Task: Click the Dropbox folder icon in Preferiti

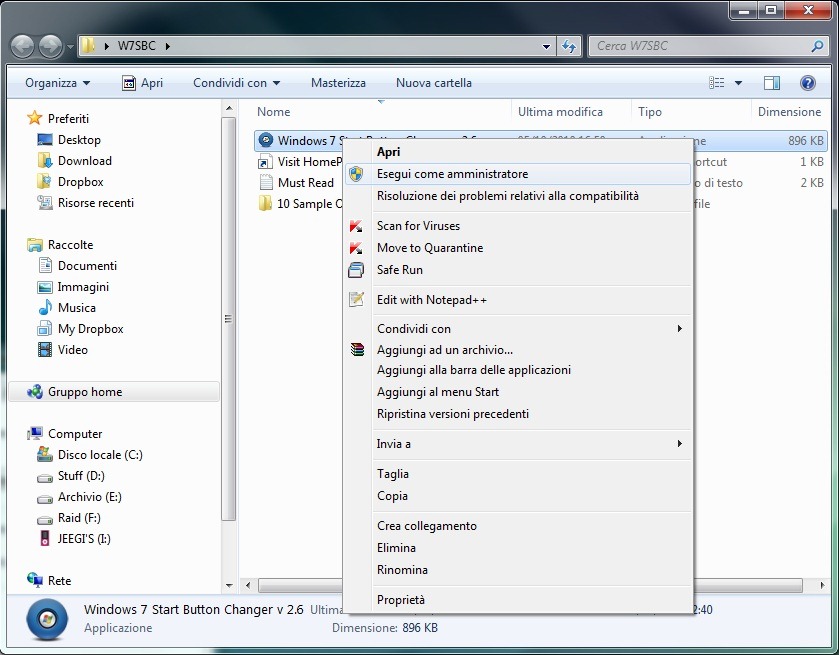Action: tap(45, 182)
